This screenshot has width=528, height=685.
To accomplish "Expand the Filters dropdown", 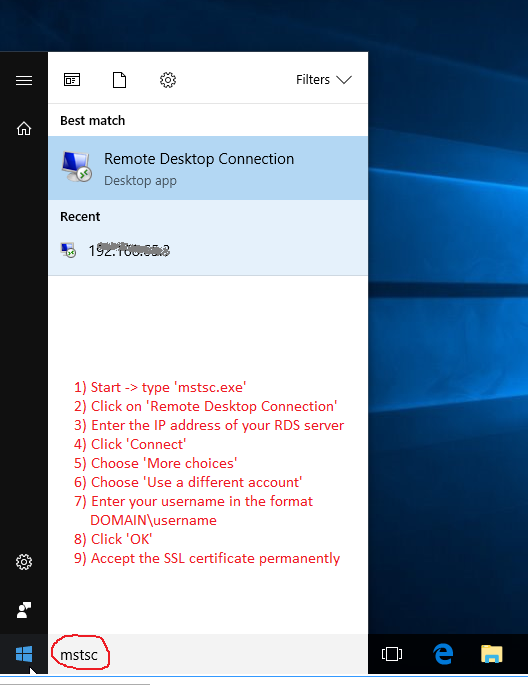I will coord(324,80).
